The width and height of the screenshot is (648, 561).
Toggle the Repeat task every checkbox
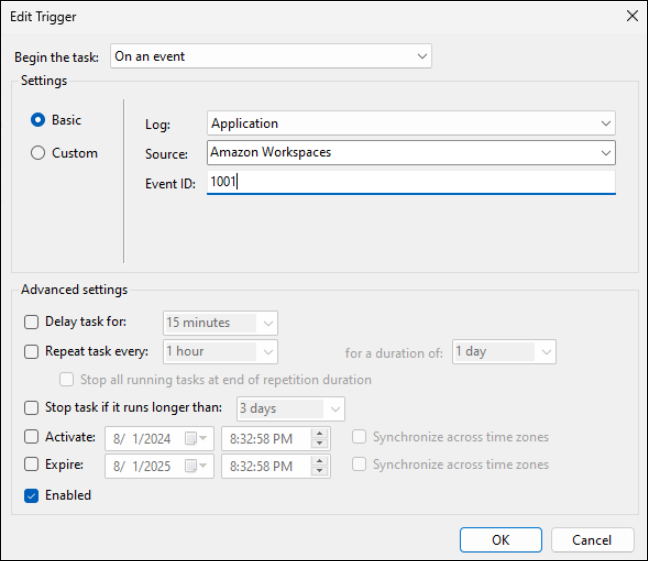31,351
